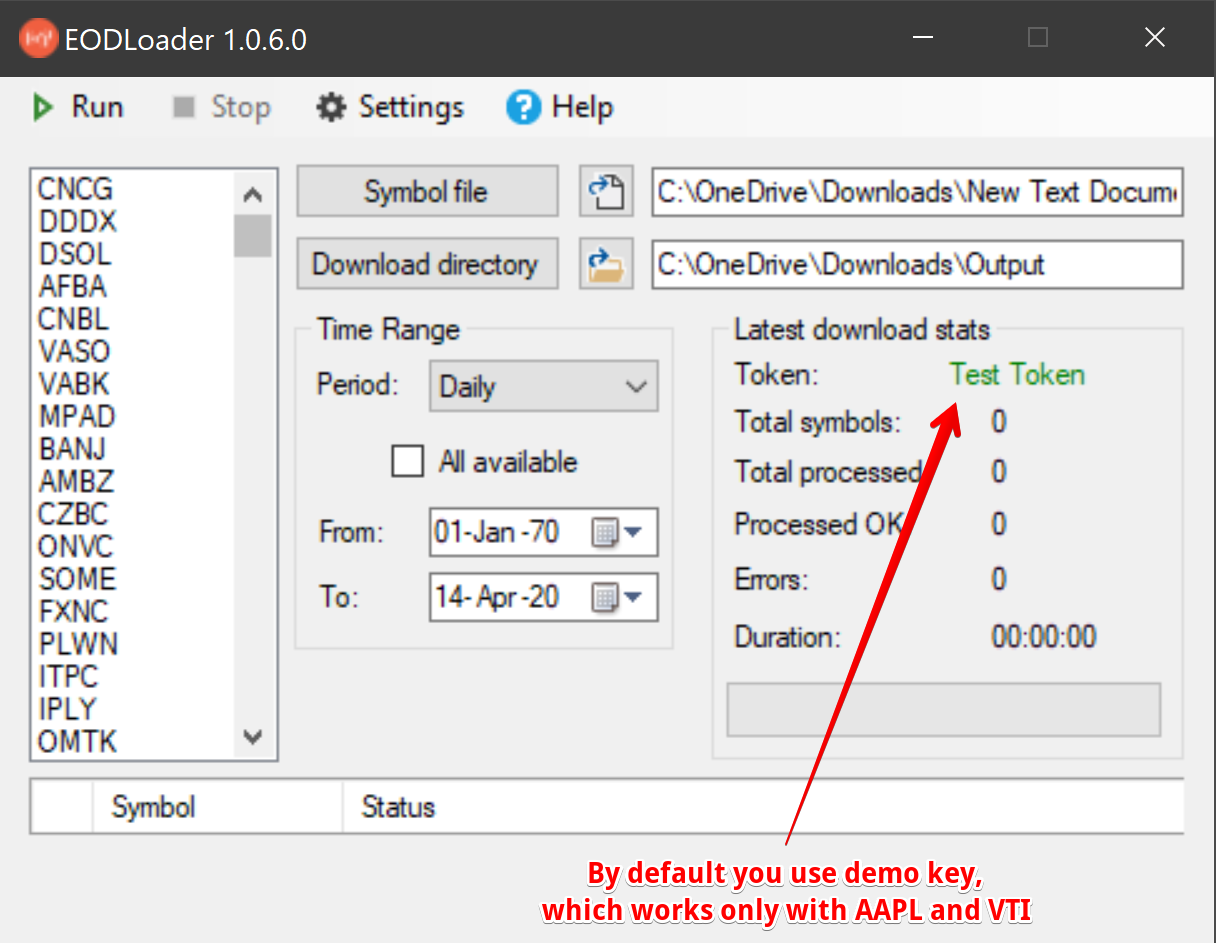Select MPAD in the symbol list
The image size is (1216, 943).
click(77, 416)
